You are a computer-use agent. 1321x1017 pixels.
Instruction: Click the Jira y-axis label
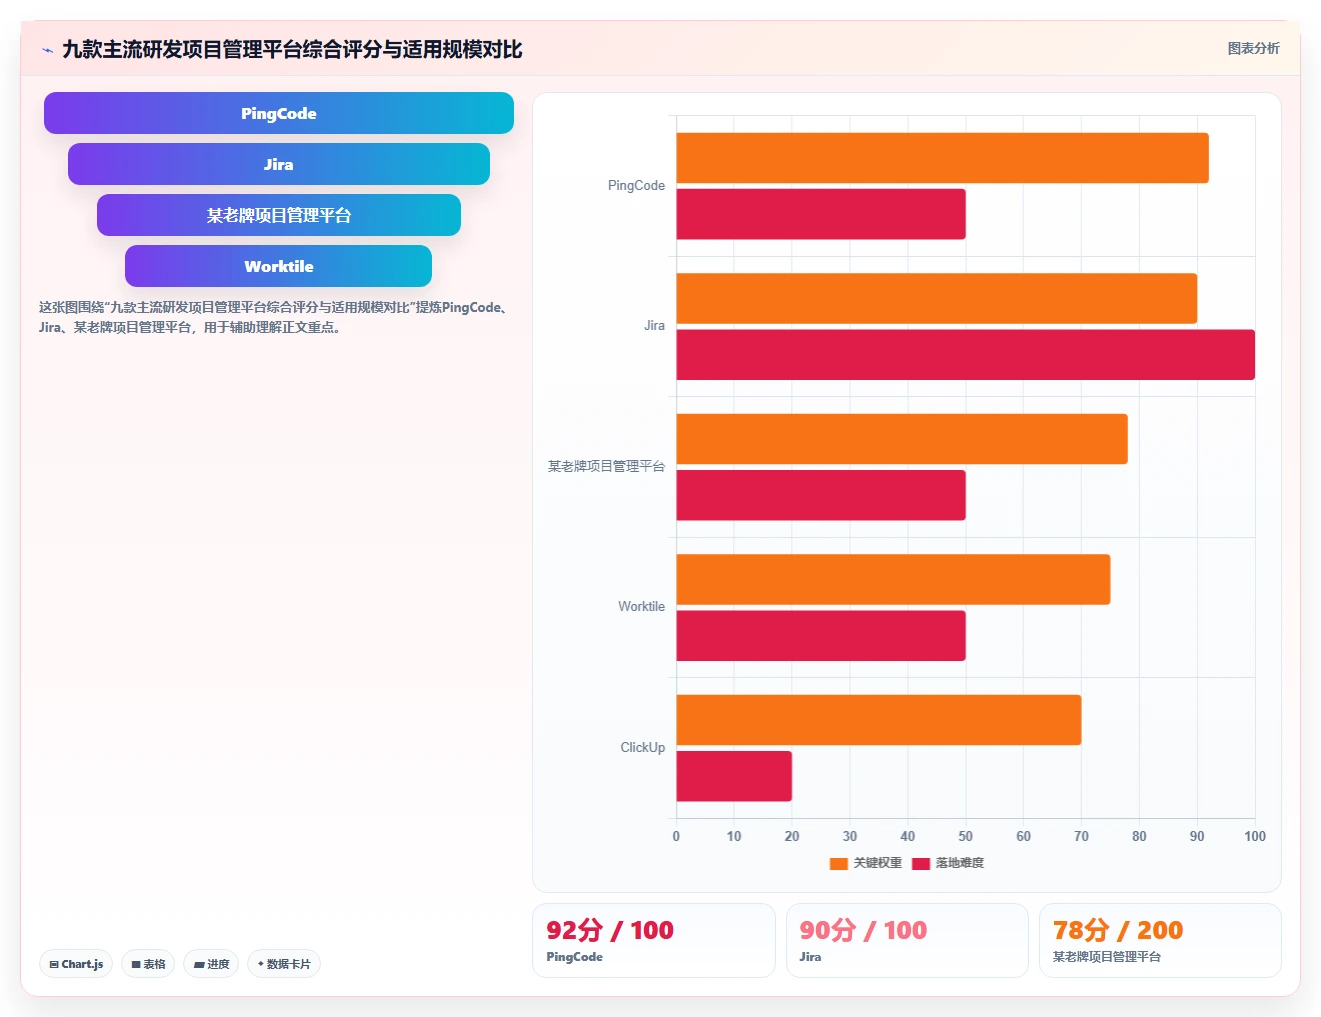point(654,325)
